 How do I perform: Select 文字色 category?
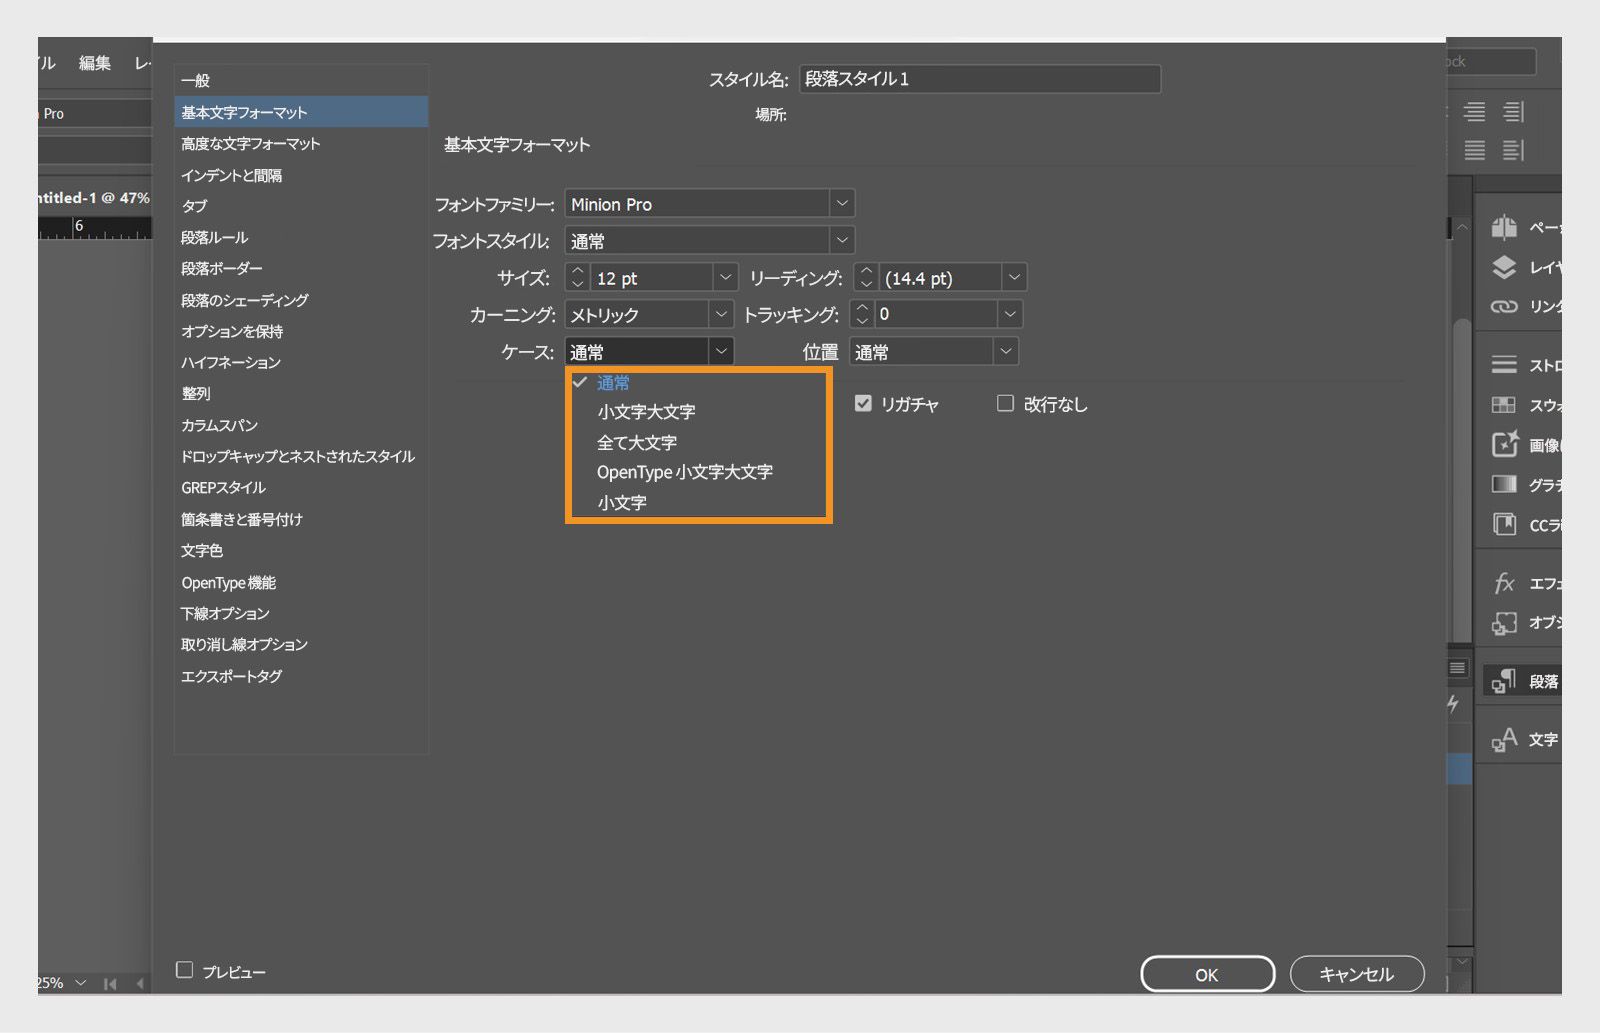click(301, 550)
